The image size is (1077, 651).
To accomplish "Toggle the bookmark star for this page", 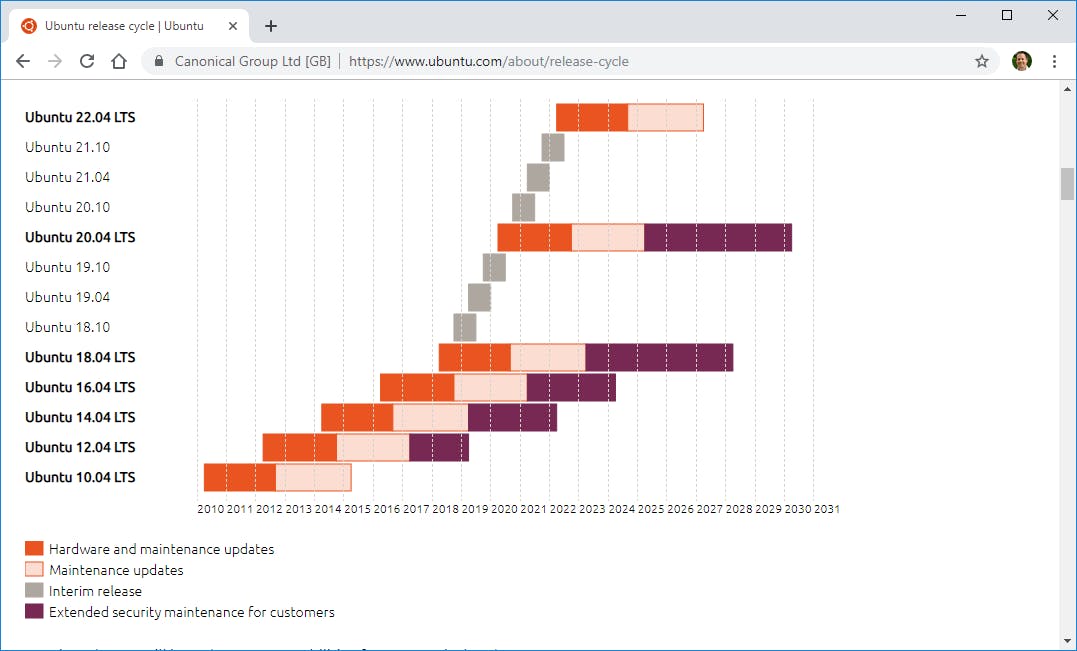I will (981, 61).
